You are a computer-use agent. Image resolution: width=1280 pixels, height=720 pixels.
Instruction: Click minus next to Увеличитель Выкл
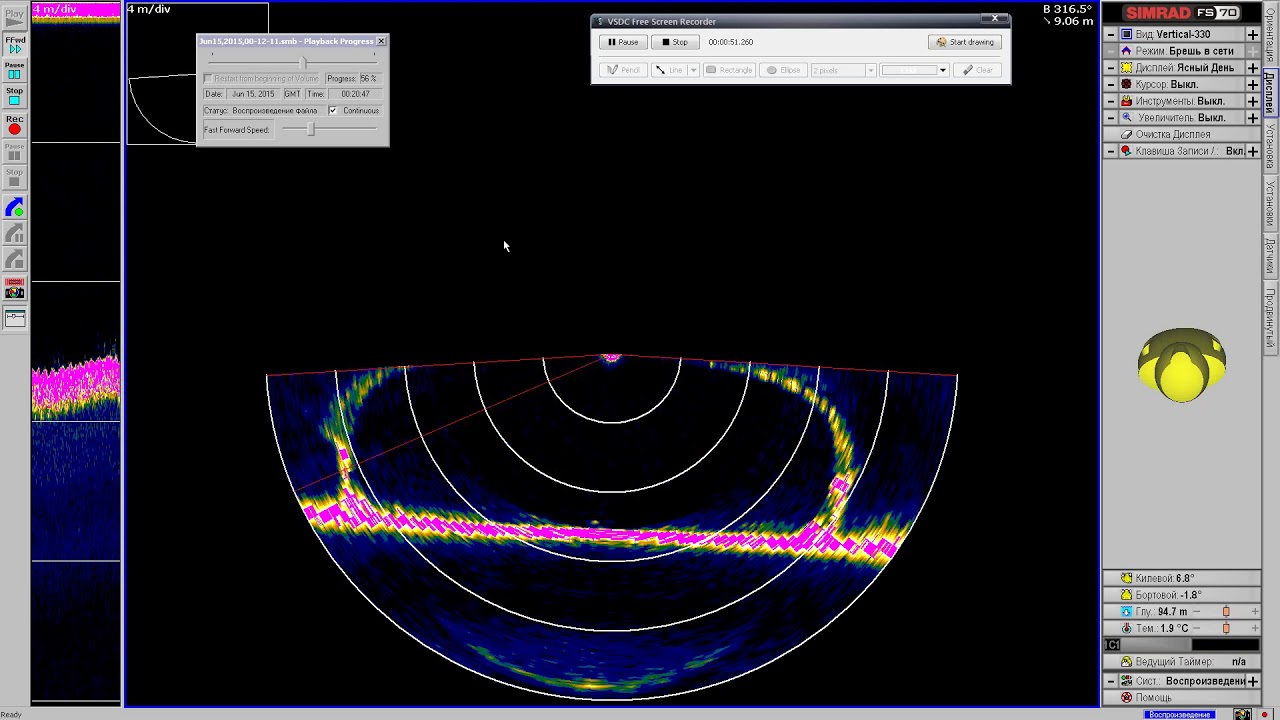coord(1110,117)
